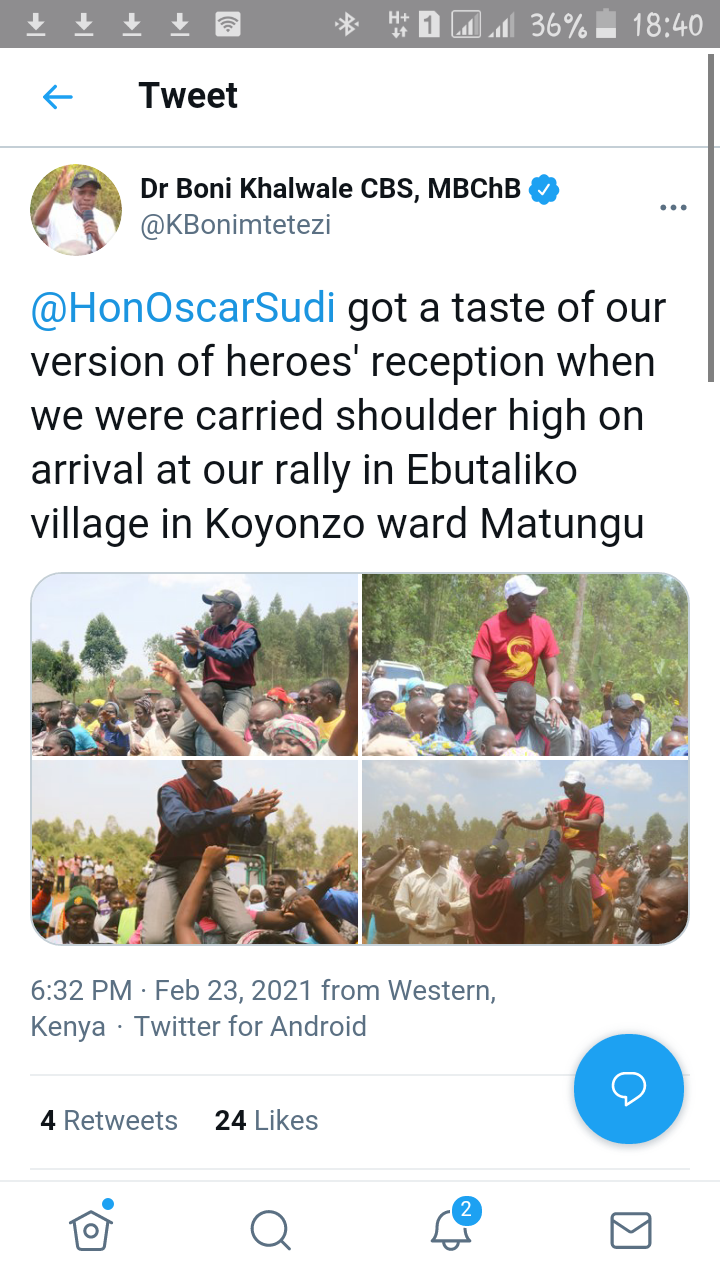
Task: Tap the @HonOscarSudi mention link
Action: click(x=183, y=308)
